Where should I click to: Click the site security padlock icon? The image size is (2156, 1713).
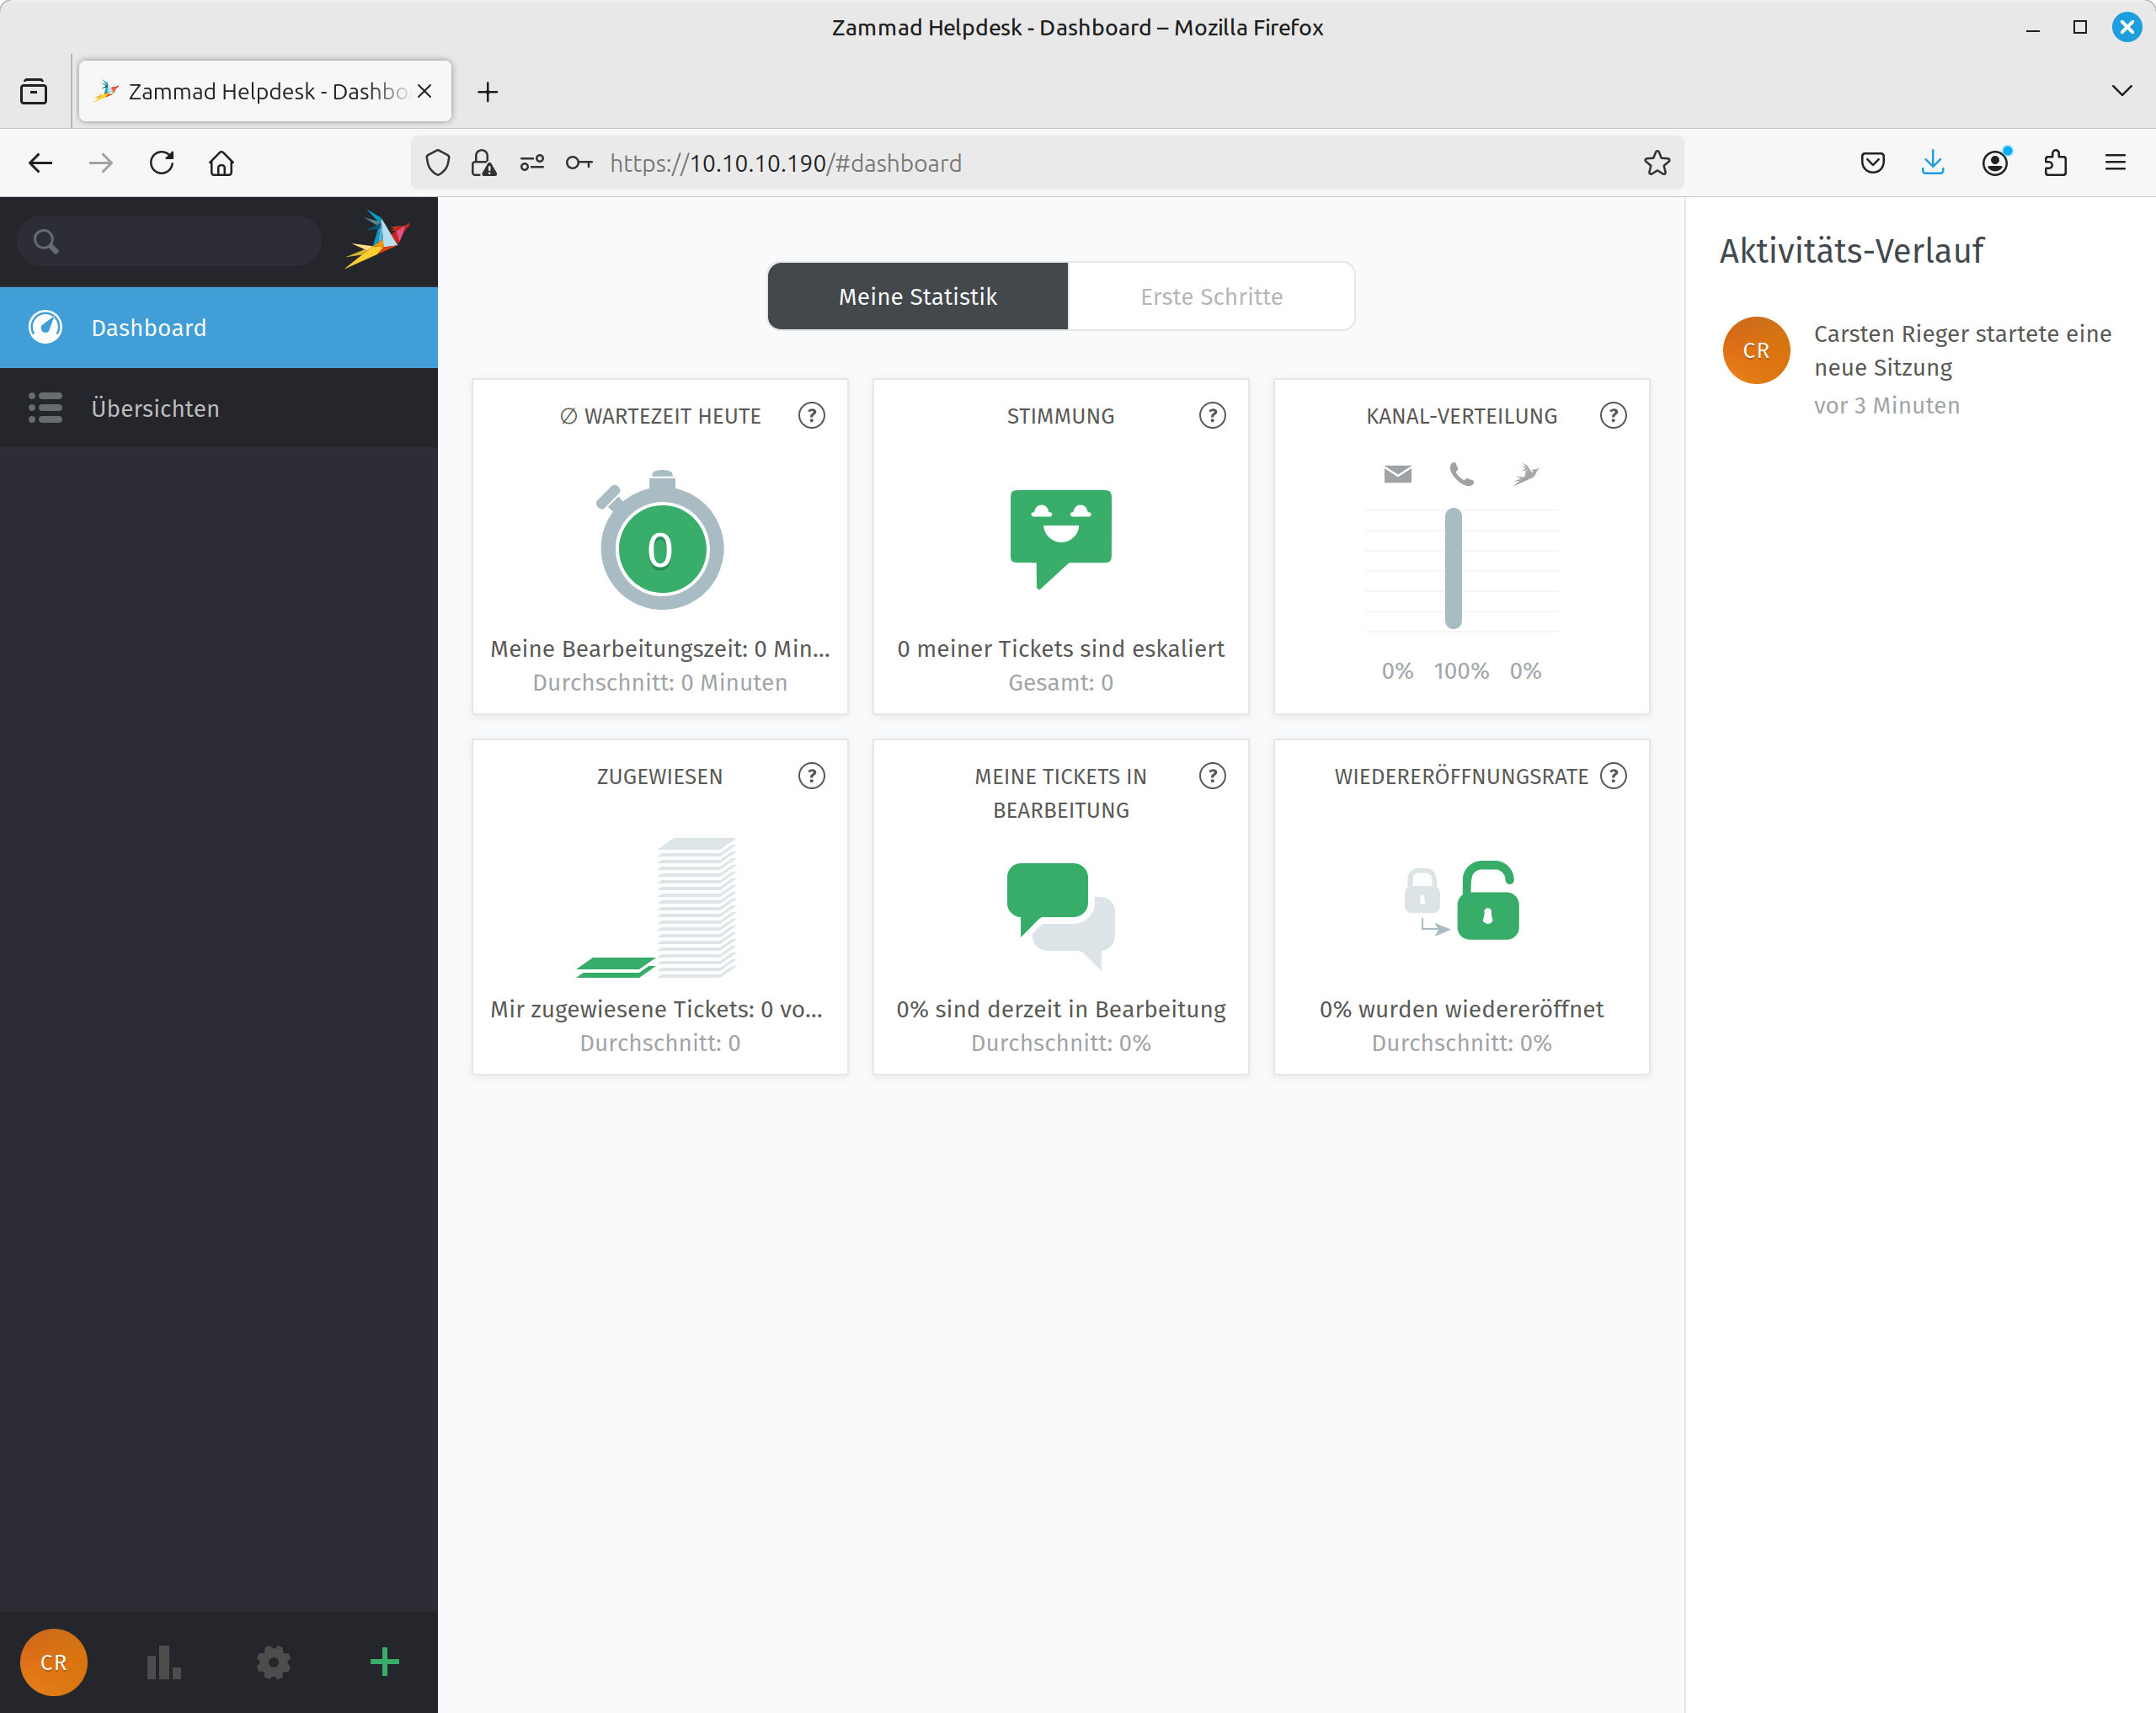484,163
